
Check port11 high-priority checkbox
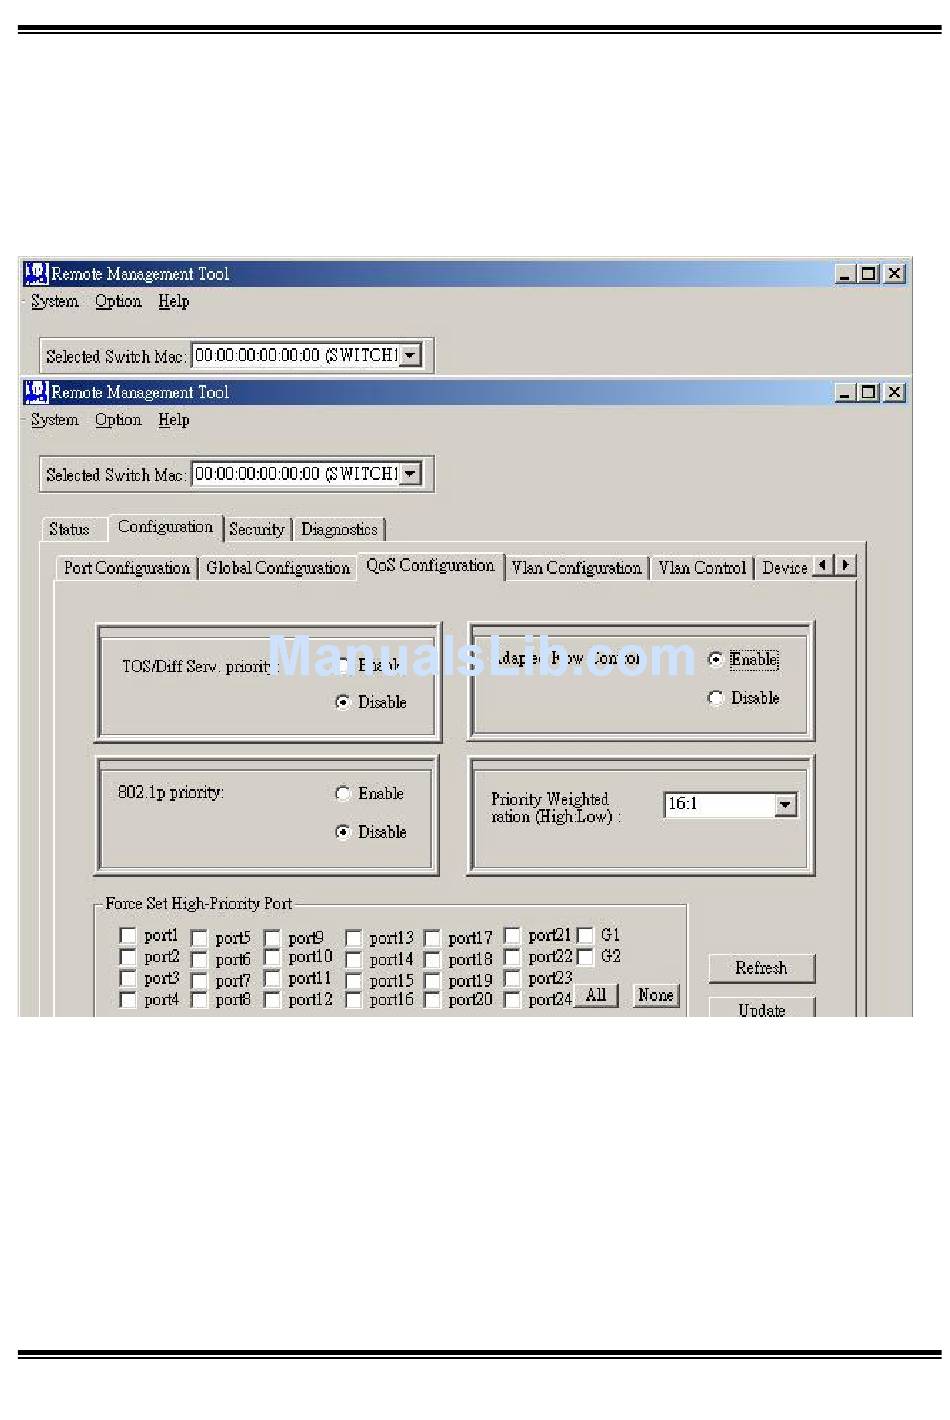pyautogui.click(x=272, y=978)
